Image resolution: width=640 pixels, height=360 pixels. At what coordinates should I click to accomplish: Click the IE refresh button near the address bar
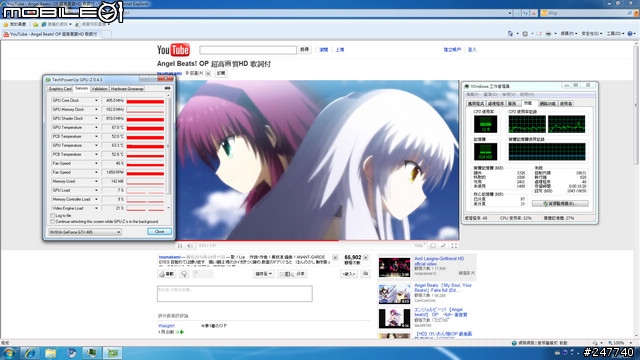point(526,13)
